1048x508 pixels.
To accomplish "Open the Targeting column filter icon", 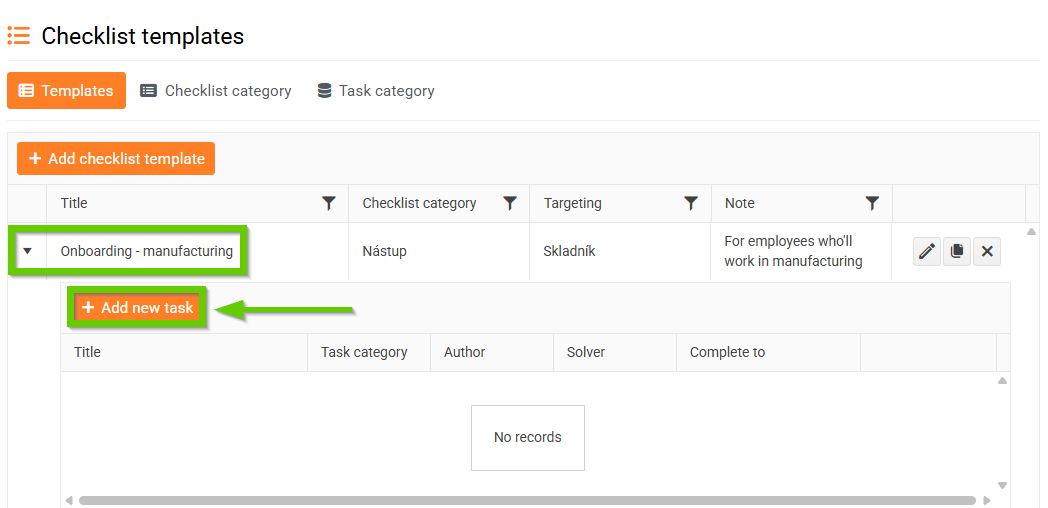I will (x=691, y=203).
